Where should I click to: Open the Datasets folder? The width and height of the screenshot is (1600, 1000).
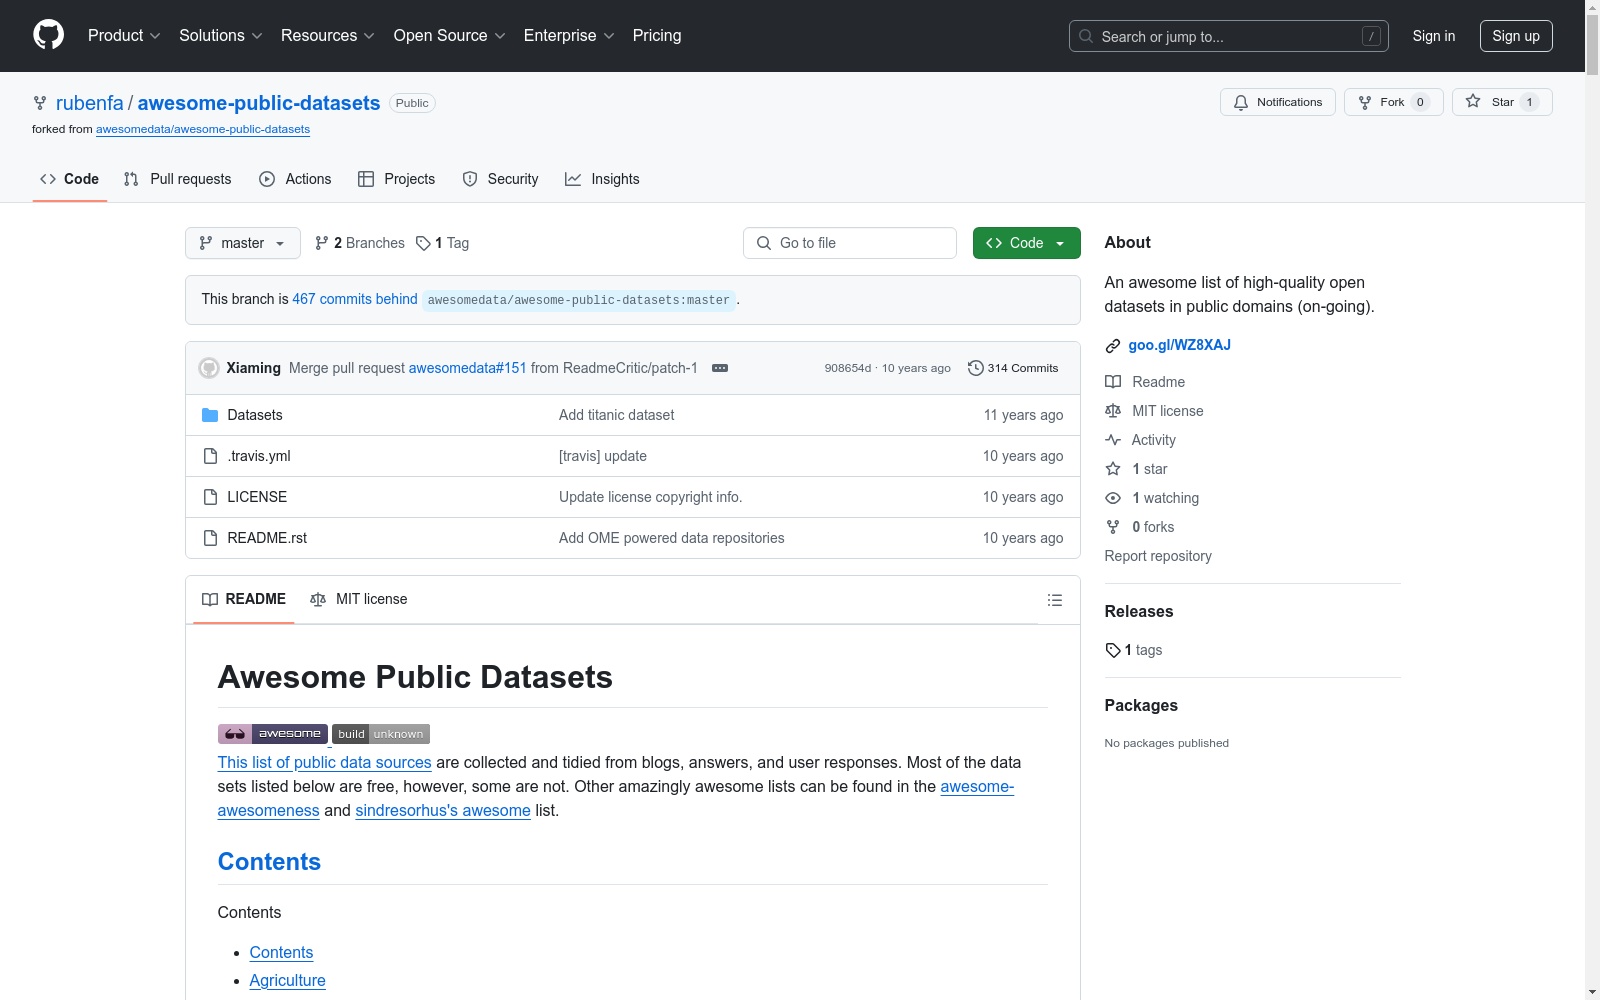coord(254,414)
